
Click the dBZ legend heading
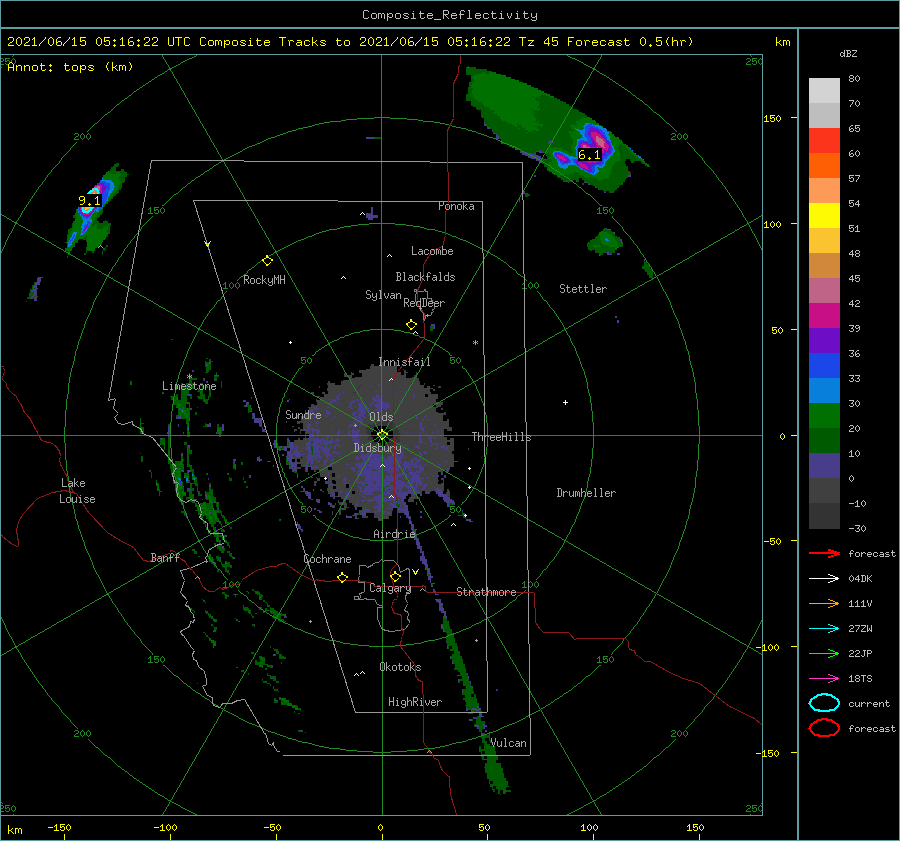tap(848, 53)
